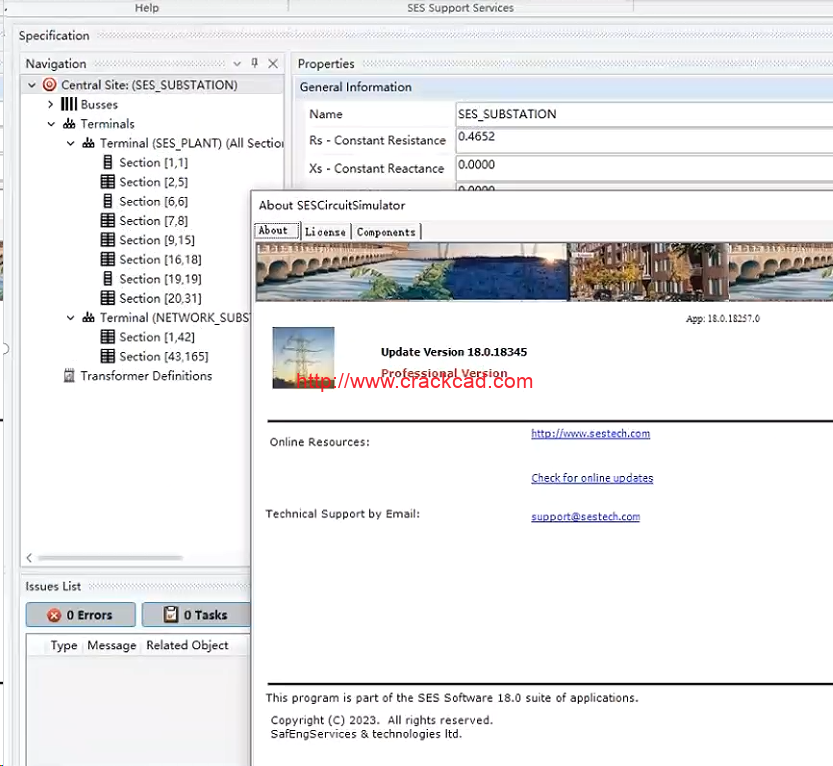This screenshot has width=833, height=766.
Task: Click the Related Object column header
Action: click(x=187, y=645)
